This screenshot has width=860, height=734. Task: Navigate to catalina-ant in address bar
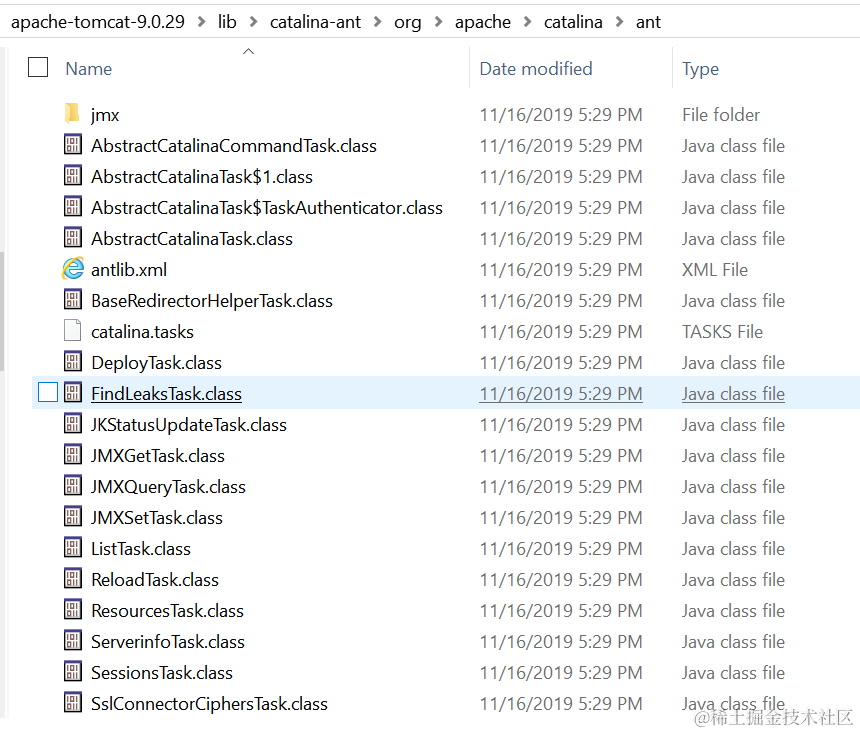tap(315, 22)
